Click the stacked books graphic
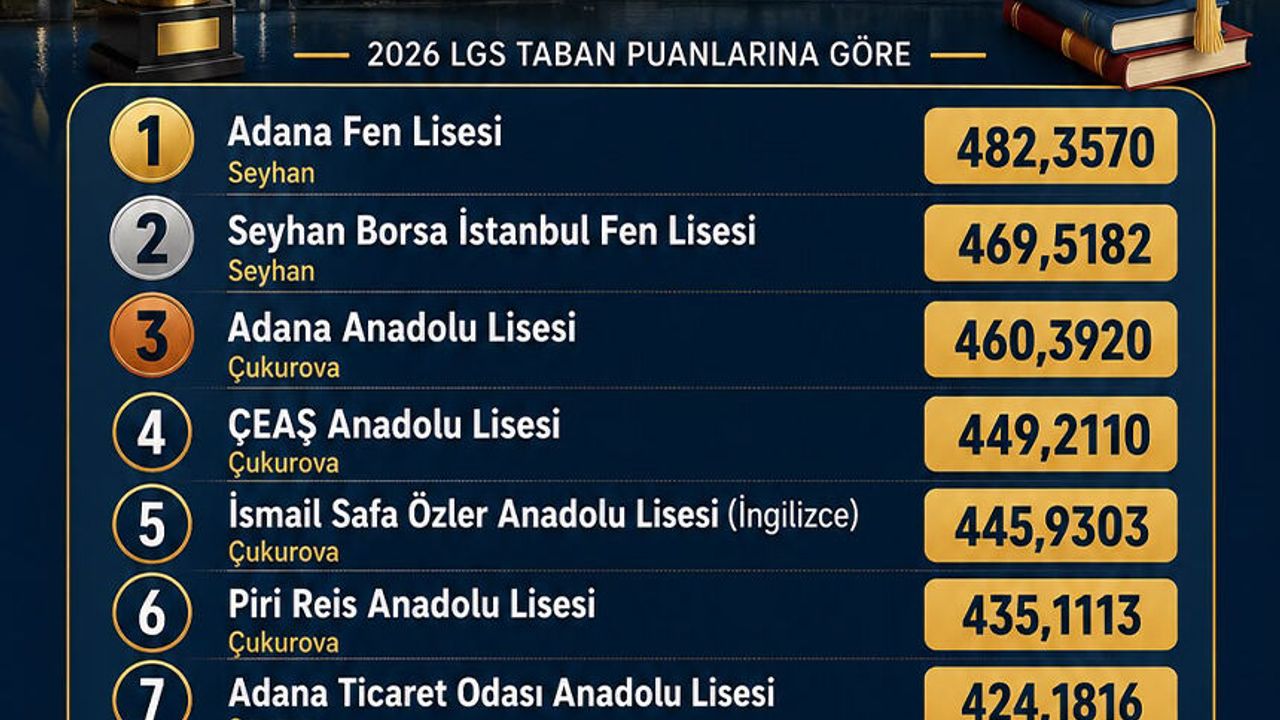The width and height of the screenshot is (1280, 720). [1127, 40]
